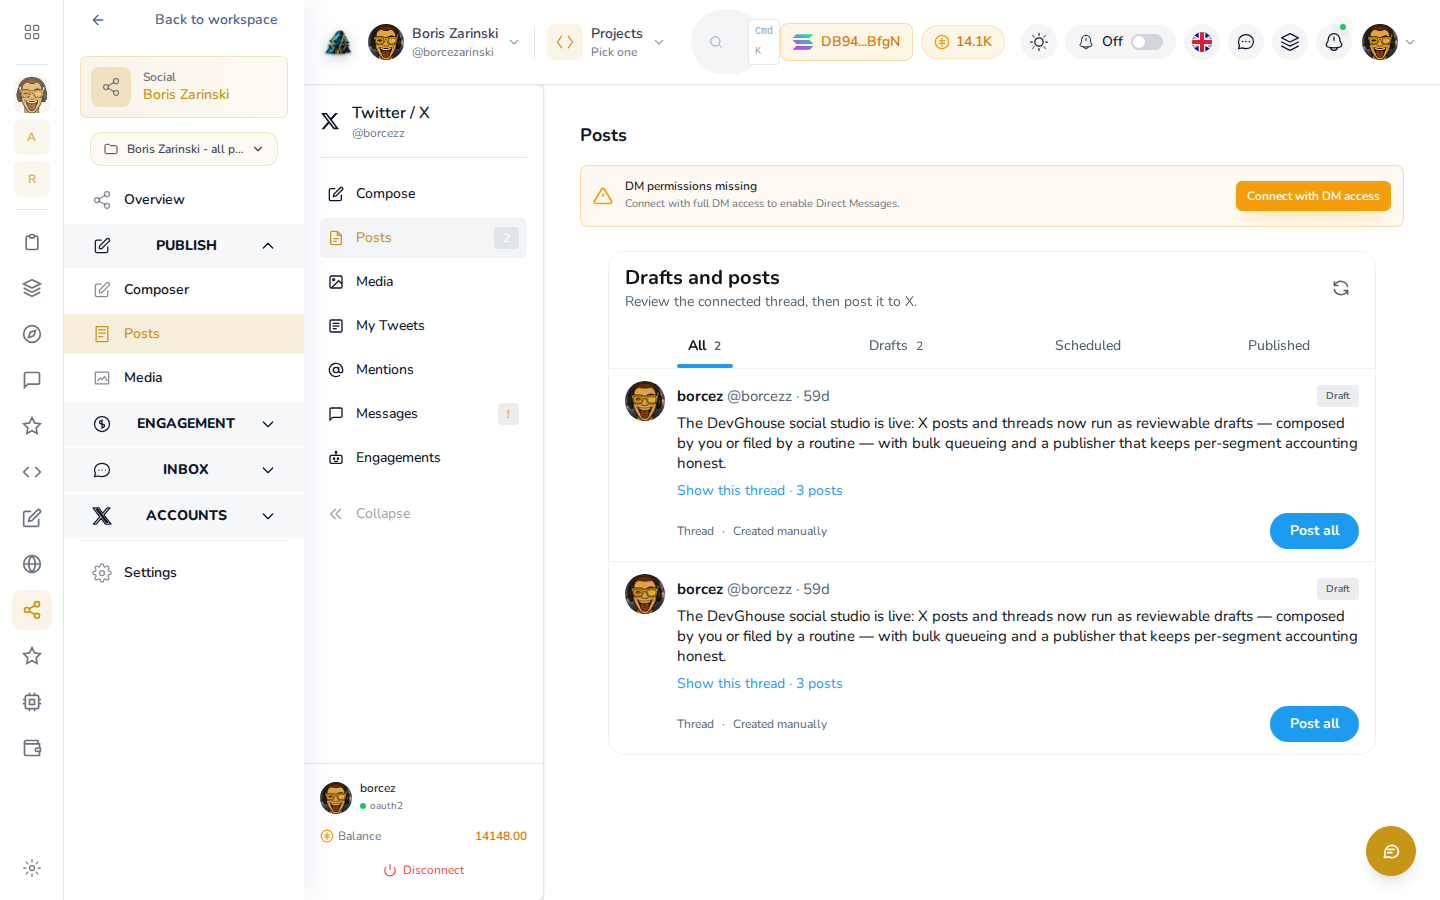The image size is (1440, 900).
Task: Open the header chat messages icon
Action: coord(1246,42)
